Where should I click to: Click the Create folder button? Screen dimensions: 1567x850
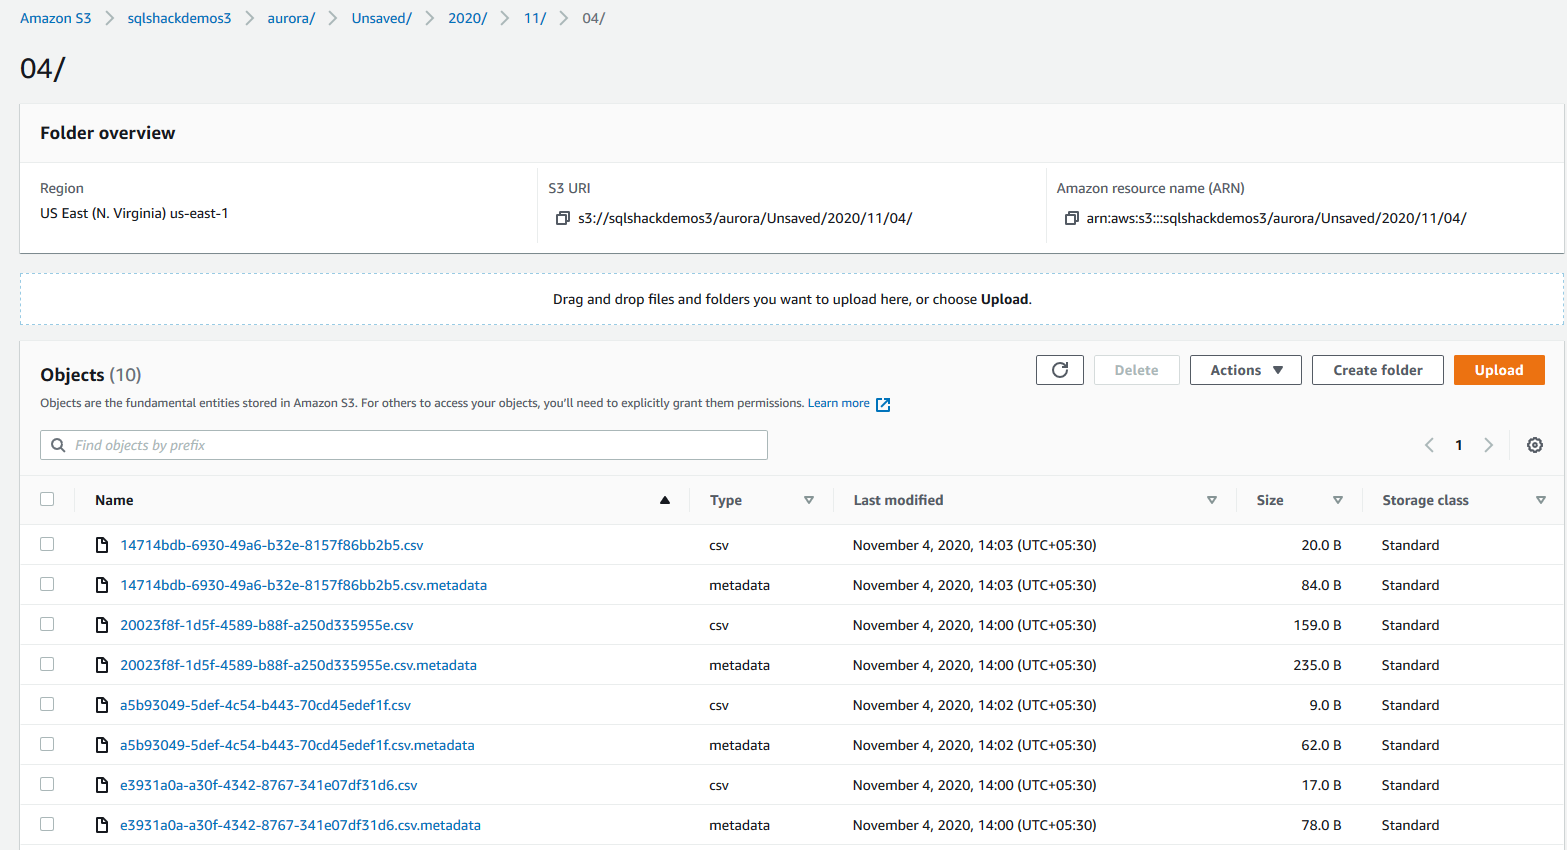pos(1377,370)
